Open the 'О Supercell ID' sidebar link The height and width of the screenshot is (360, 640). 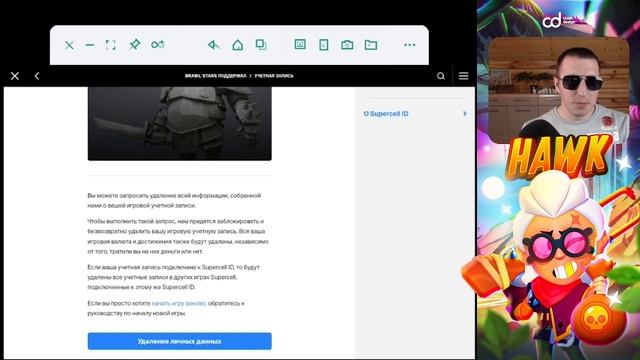(386, 114)
